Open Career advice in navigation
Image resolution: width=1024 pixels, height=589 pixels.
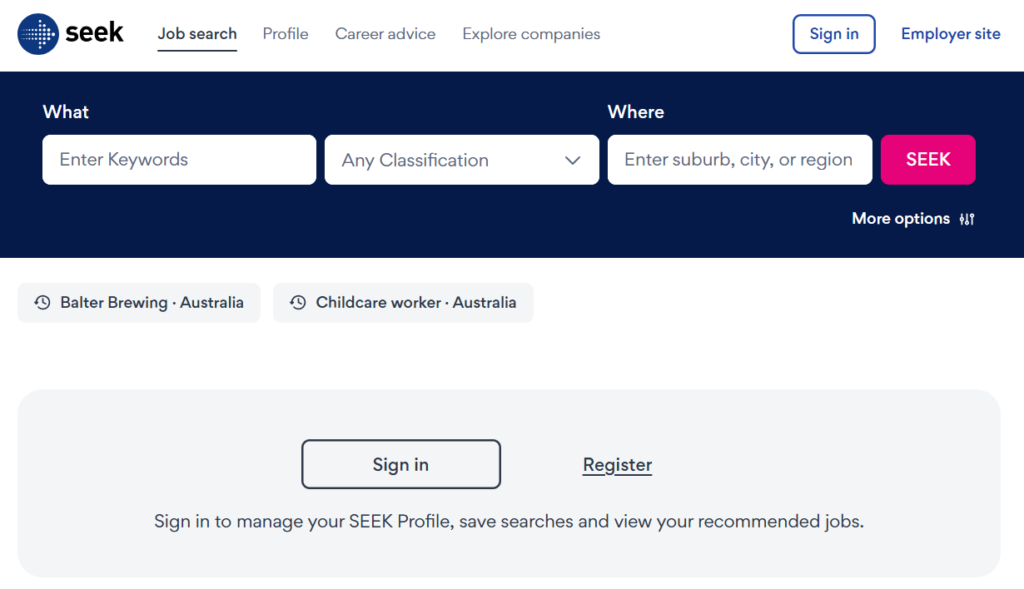point(385,34)
